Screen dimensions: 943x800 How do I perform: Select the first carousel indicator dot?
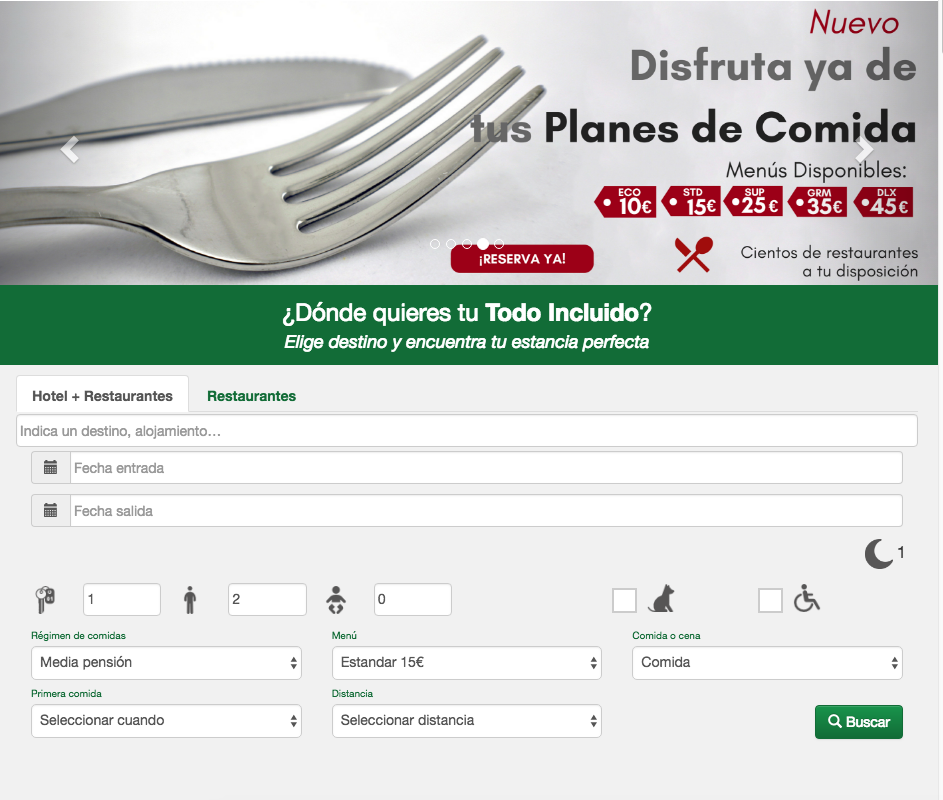(435, 244)
